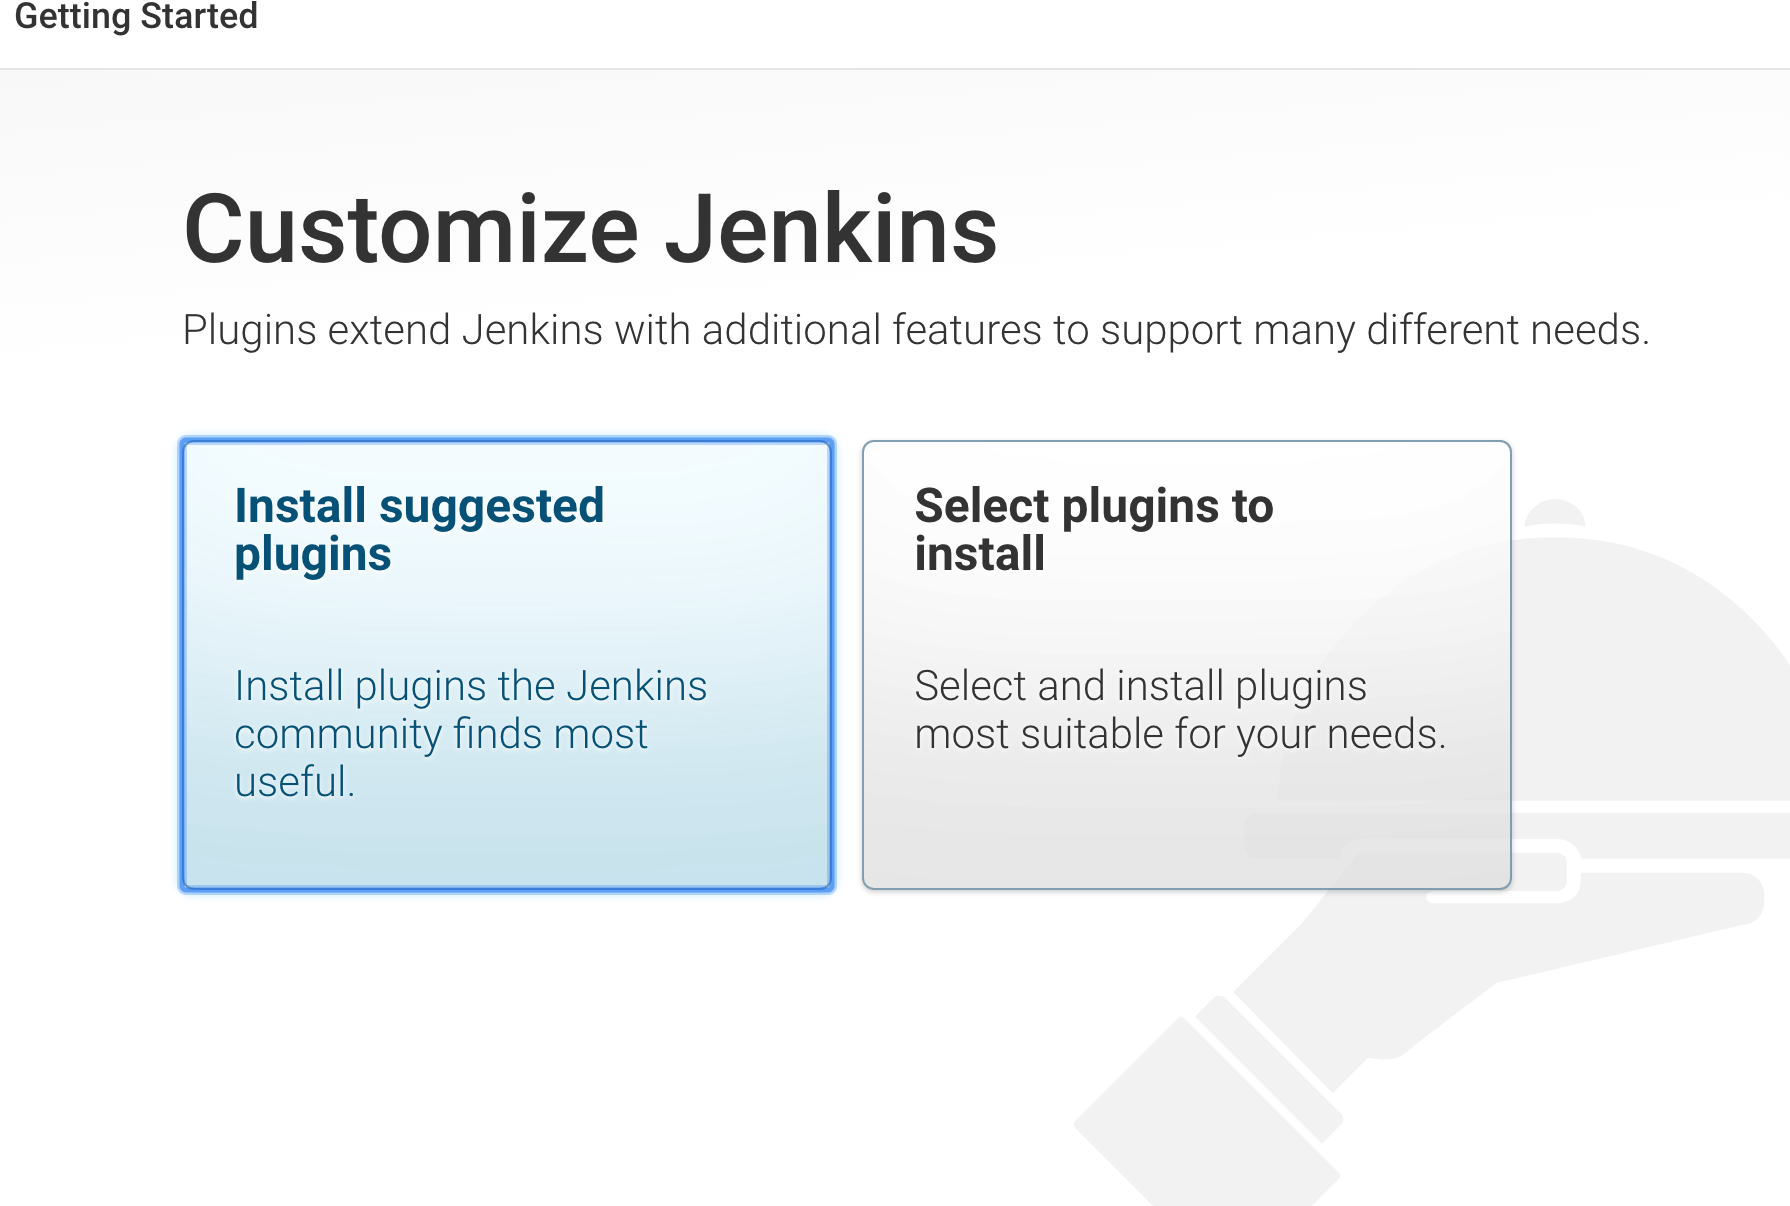Click the "Customize Jenkins" title
This screenshot has width=1790, height=1206.
click(592, 231)
